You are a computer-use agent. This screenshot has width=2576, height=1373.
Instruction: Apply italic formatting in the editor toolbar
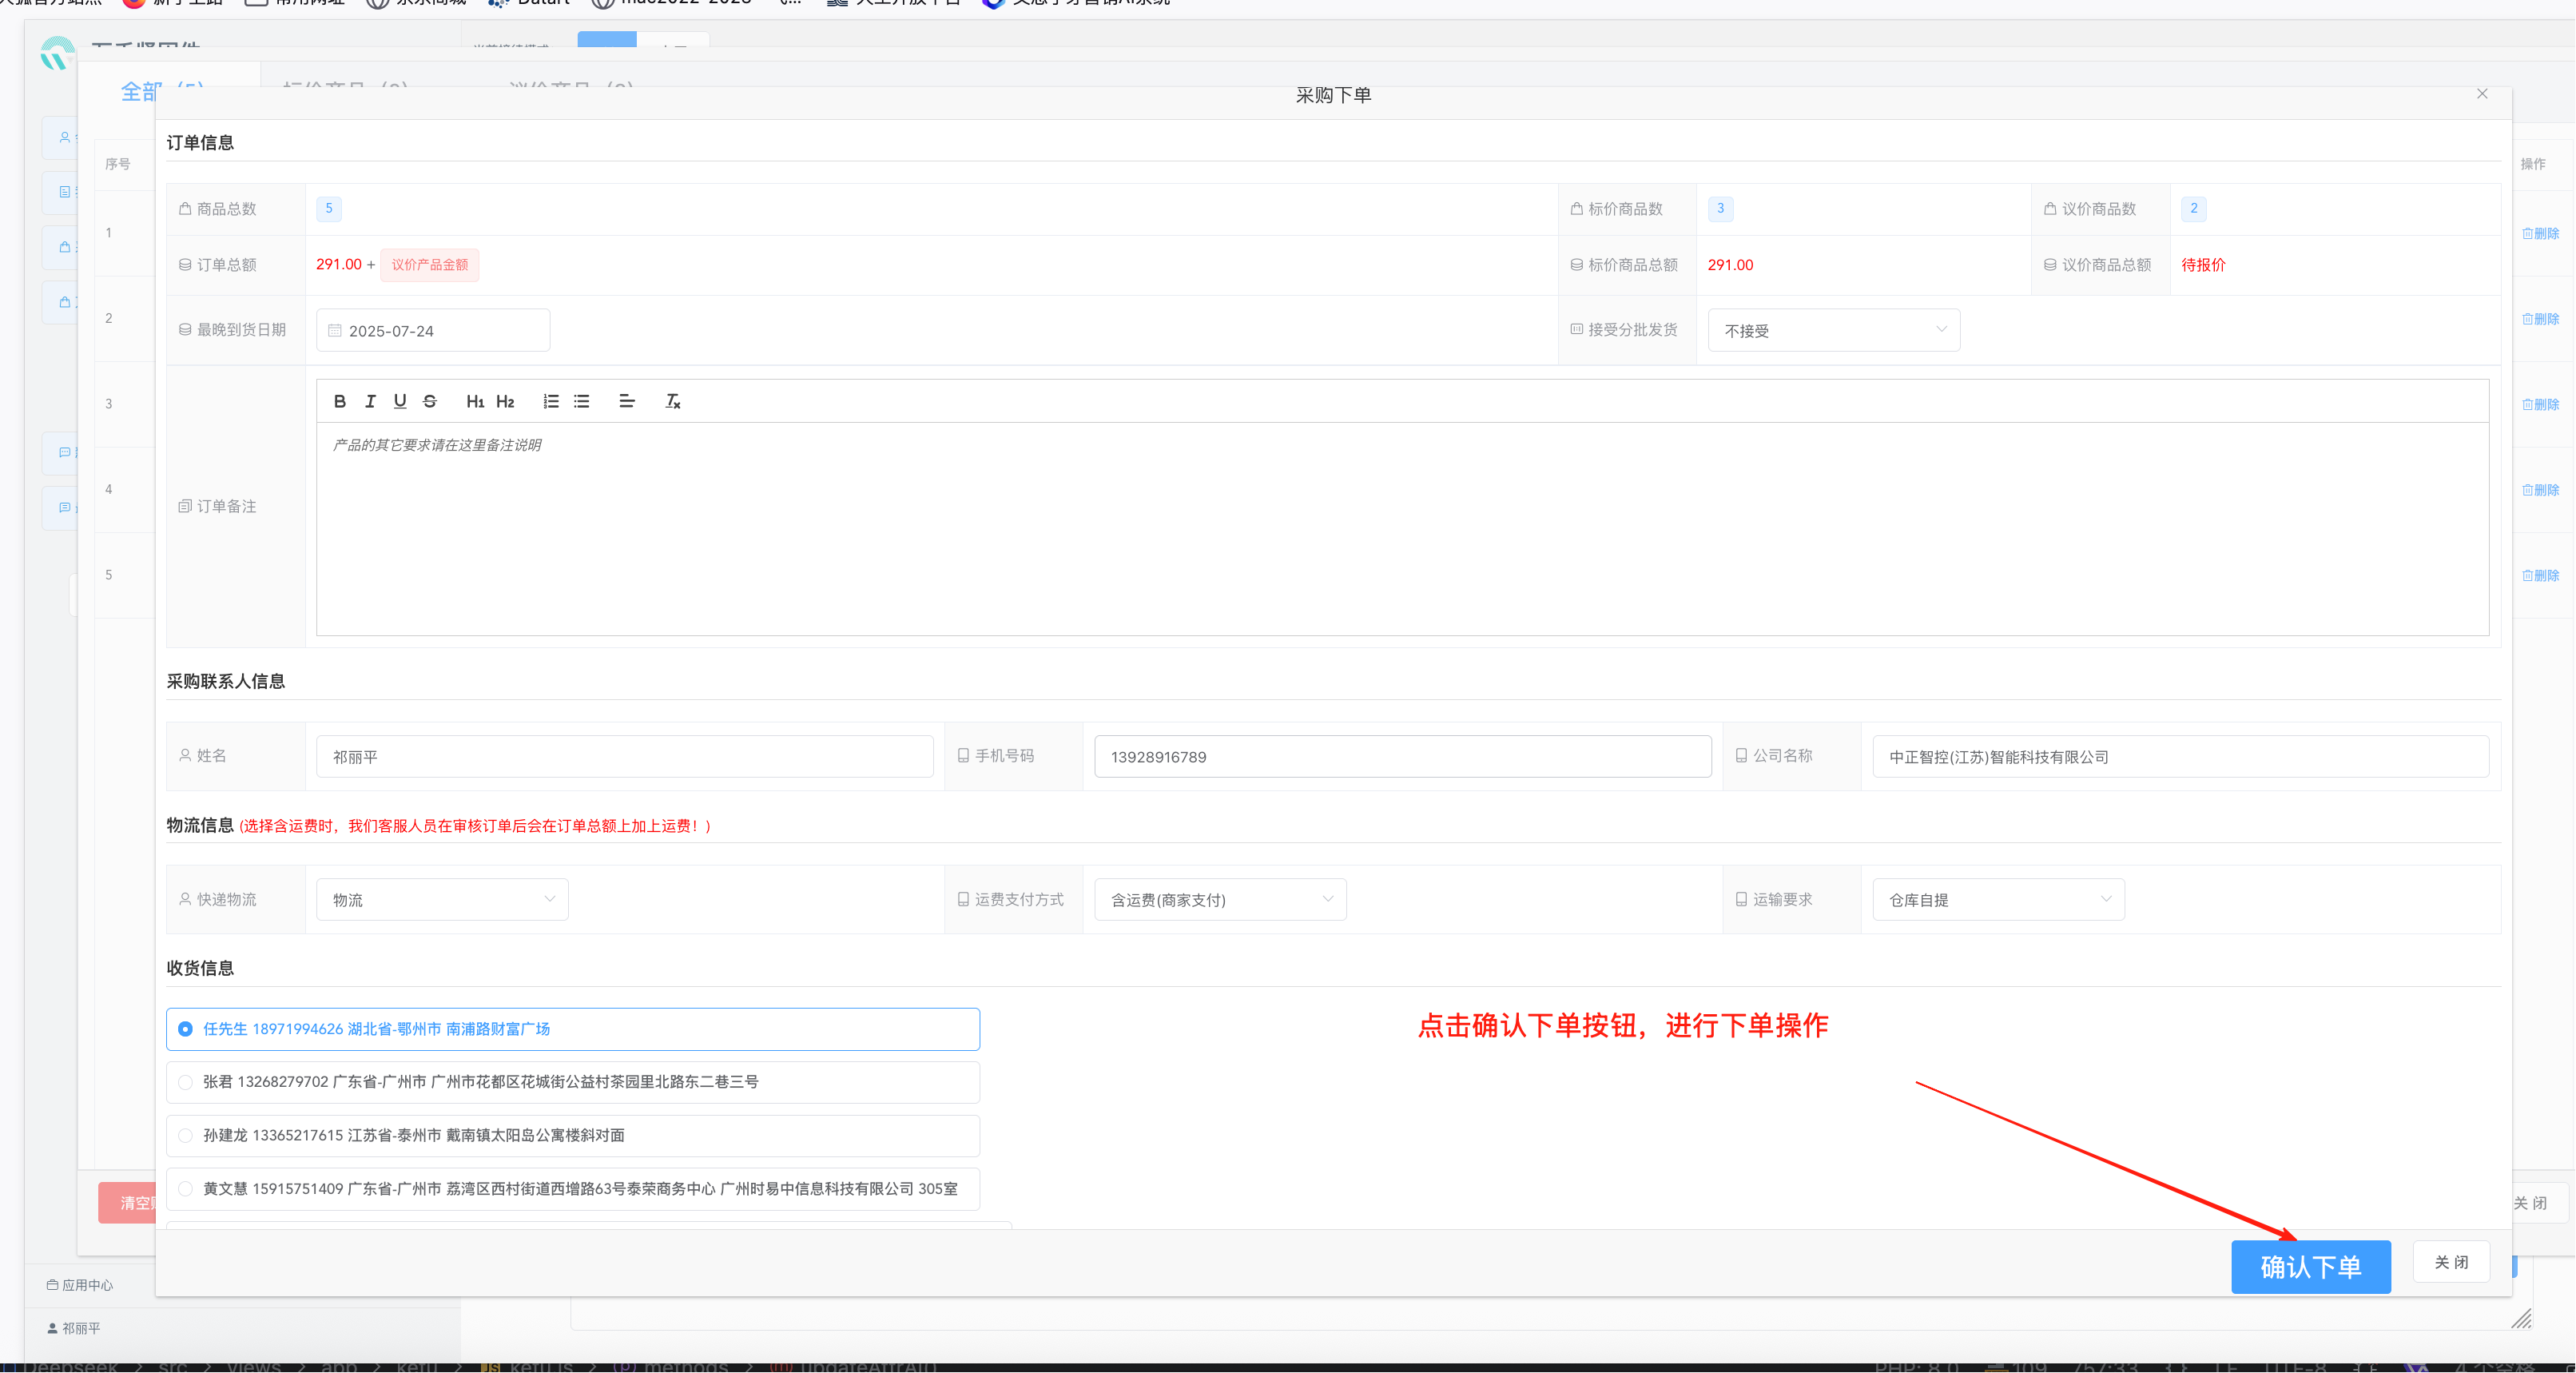click(x=370, y=401)
